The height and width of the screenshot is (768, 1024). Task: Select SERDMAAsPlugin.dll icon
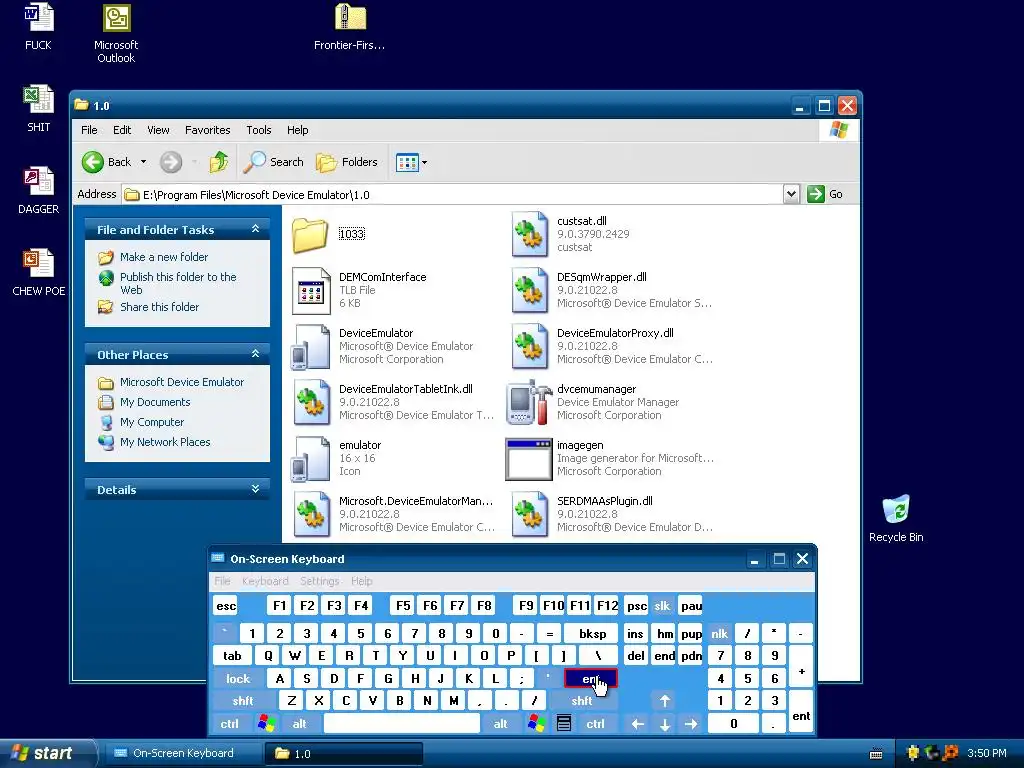(530, 515)
